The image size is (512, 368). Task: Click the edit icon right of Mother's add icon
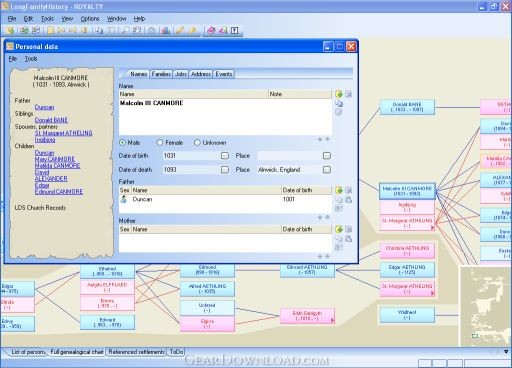pyautogui.click(x=349, y=229)
